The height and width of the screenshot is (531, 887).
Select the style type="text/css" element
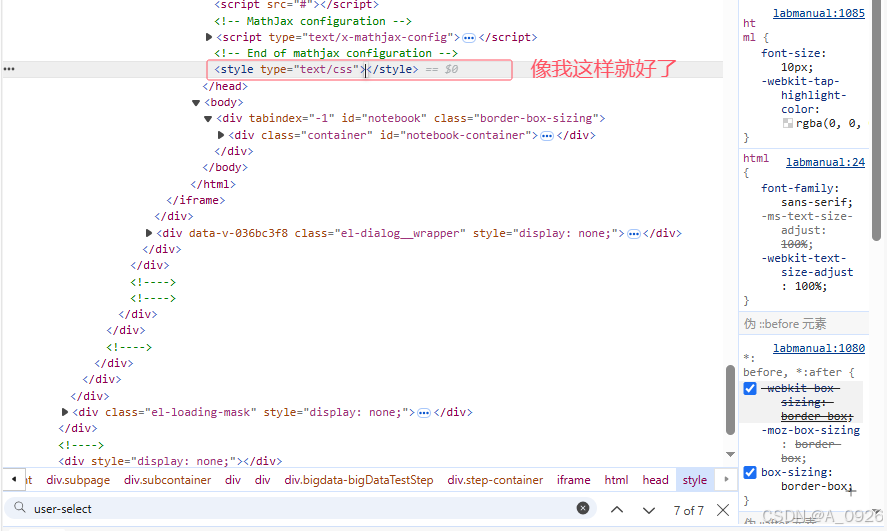click(316, 70)
